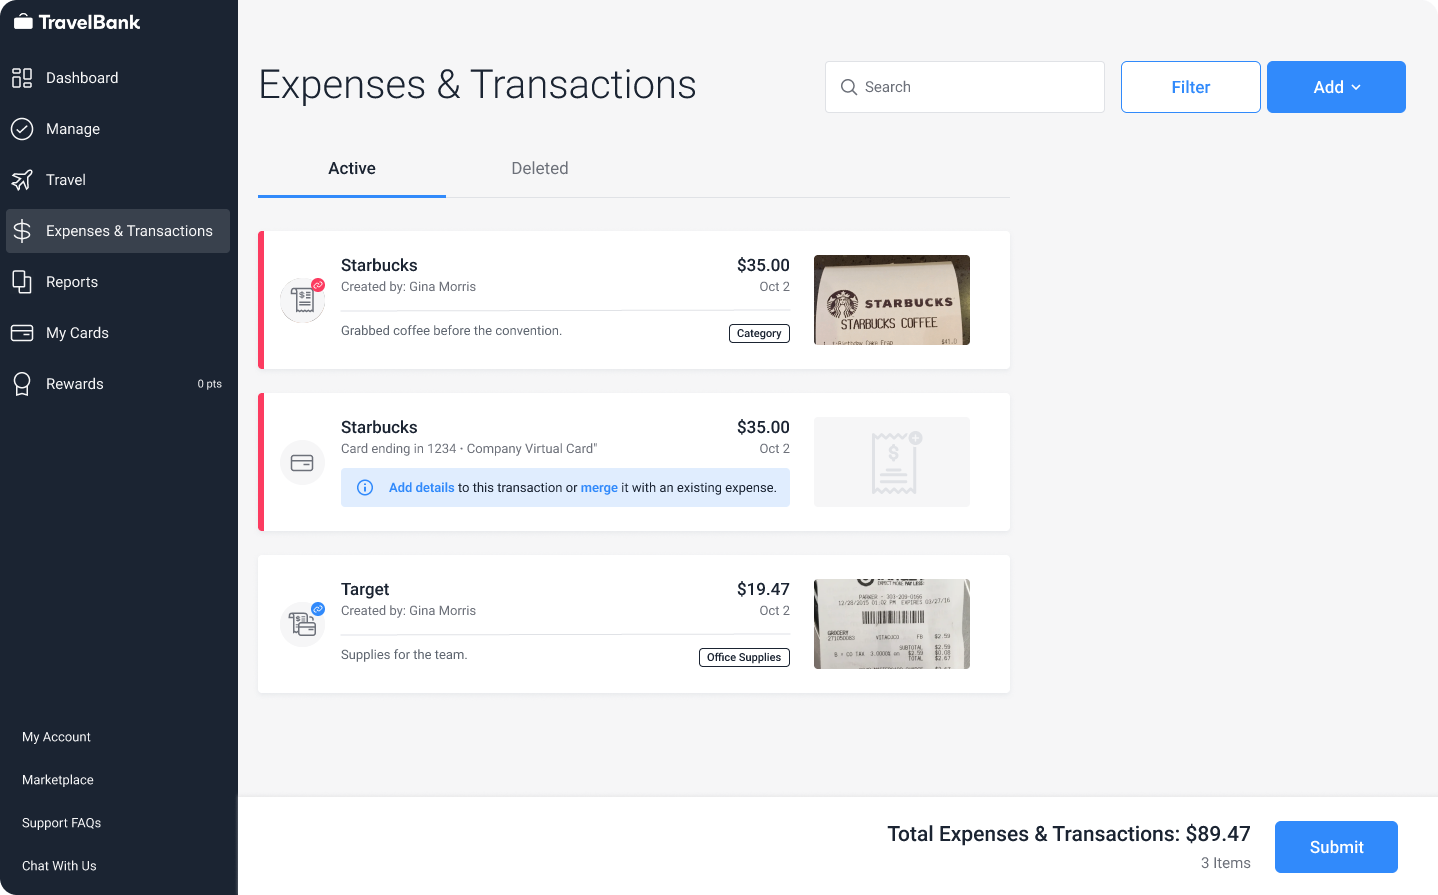Click the 'Add details' link

(x=421, y=488)
